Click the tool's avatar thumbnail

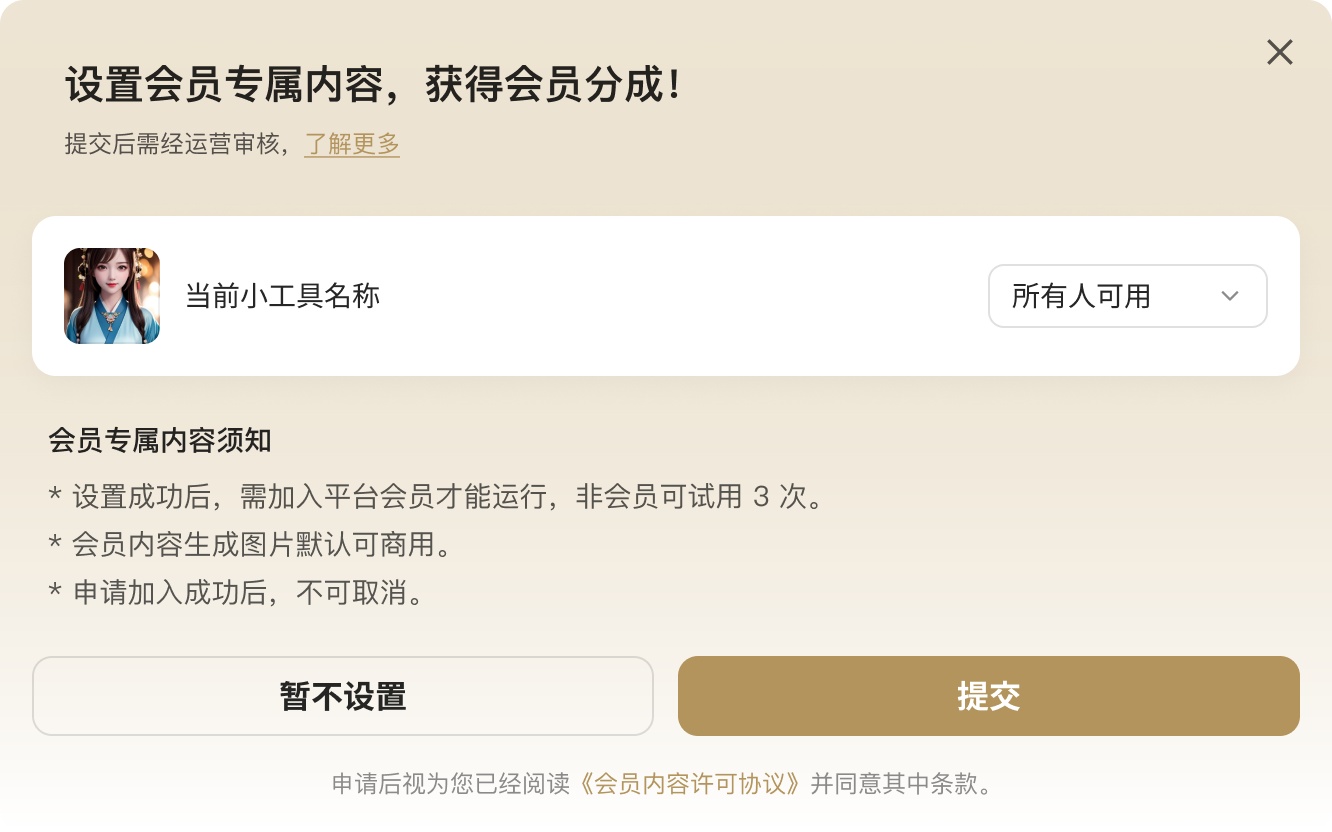[112, 296]
